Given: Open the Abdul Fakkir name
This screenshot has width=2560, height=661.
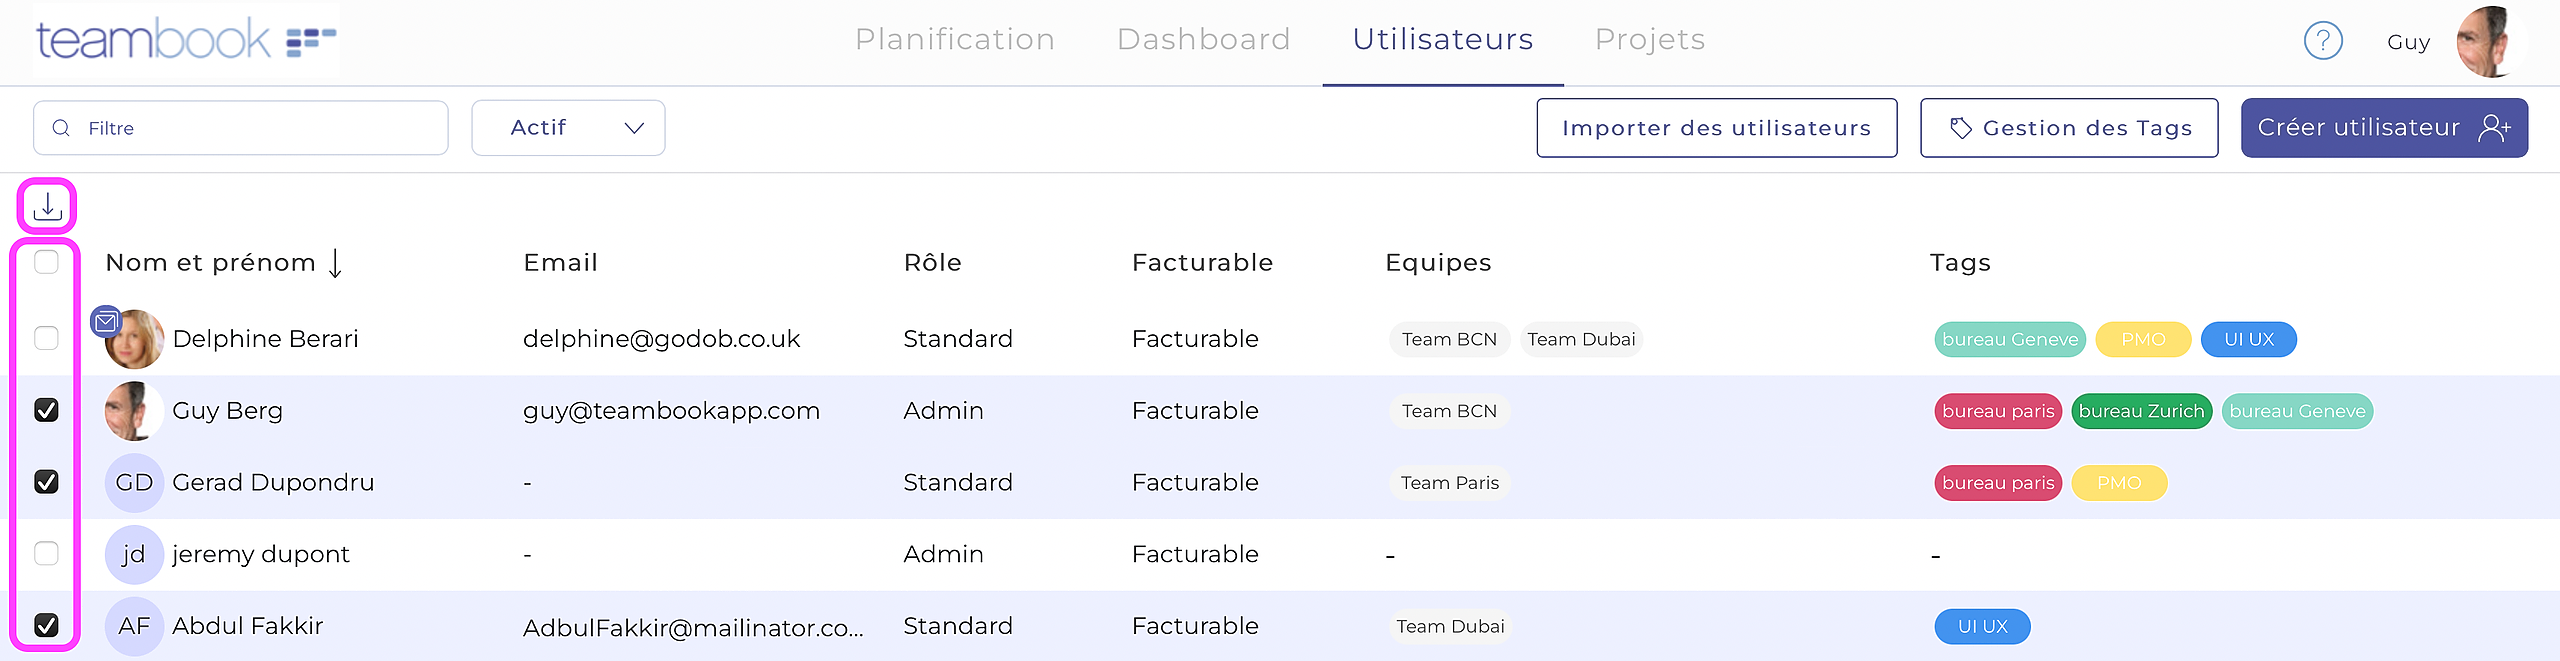Looking at the screenshot, I should click(247, 626).
